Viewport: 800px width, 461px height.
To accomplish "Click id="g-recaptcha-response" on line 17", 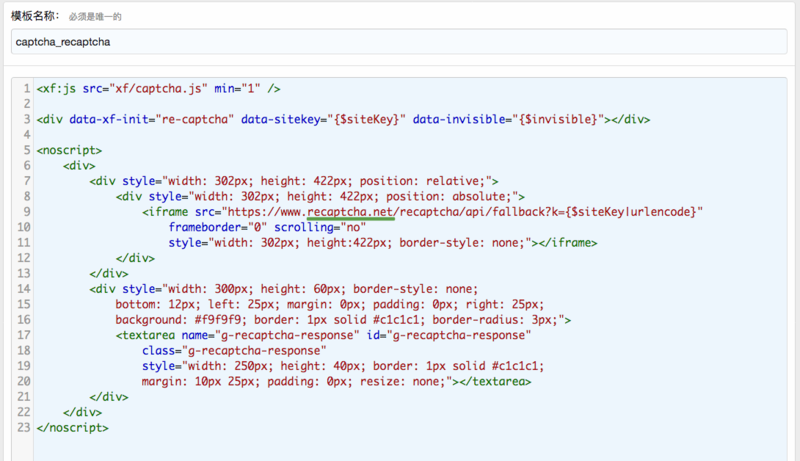I will click(x=449, y=335).
